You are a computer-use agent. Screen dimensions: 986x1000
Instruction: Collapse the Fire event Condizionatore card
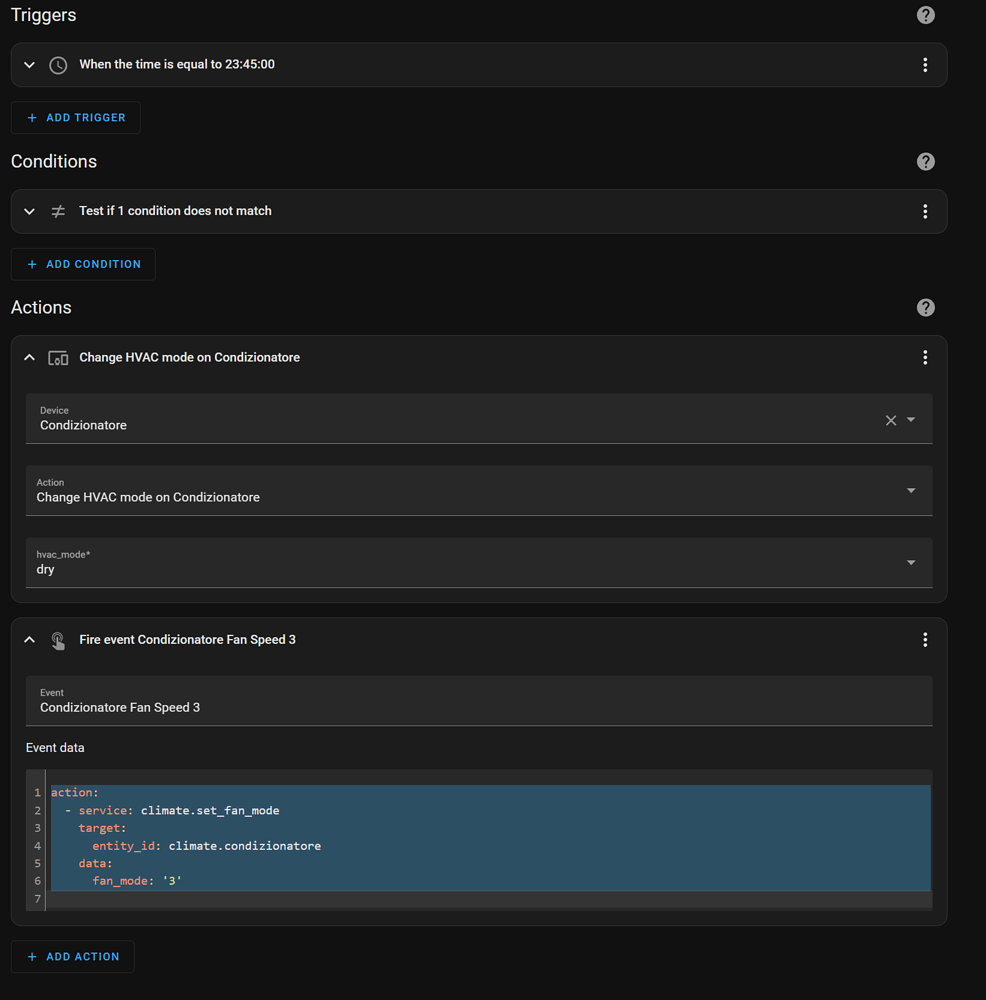coord(29,639)
